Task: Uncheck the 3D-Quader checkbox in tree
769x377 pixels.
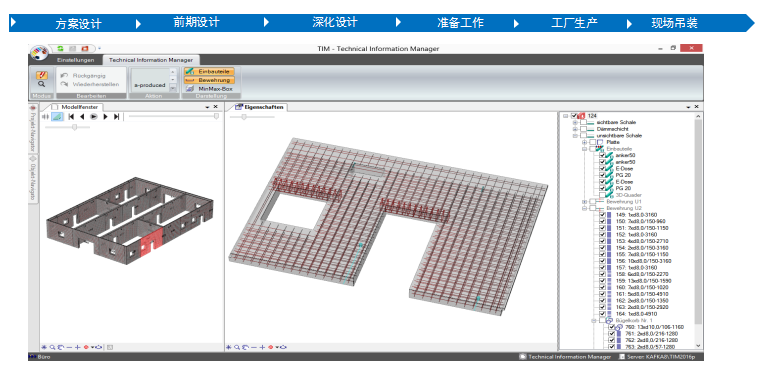Action: tap(602, 195)
